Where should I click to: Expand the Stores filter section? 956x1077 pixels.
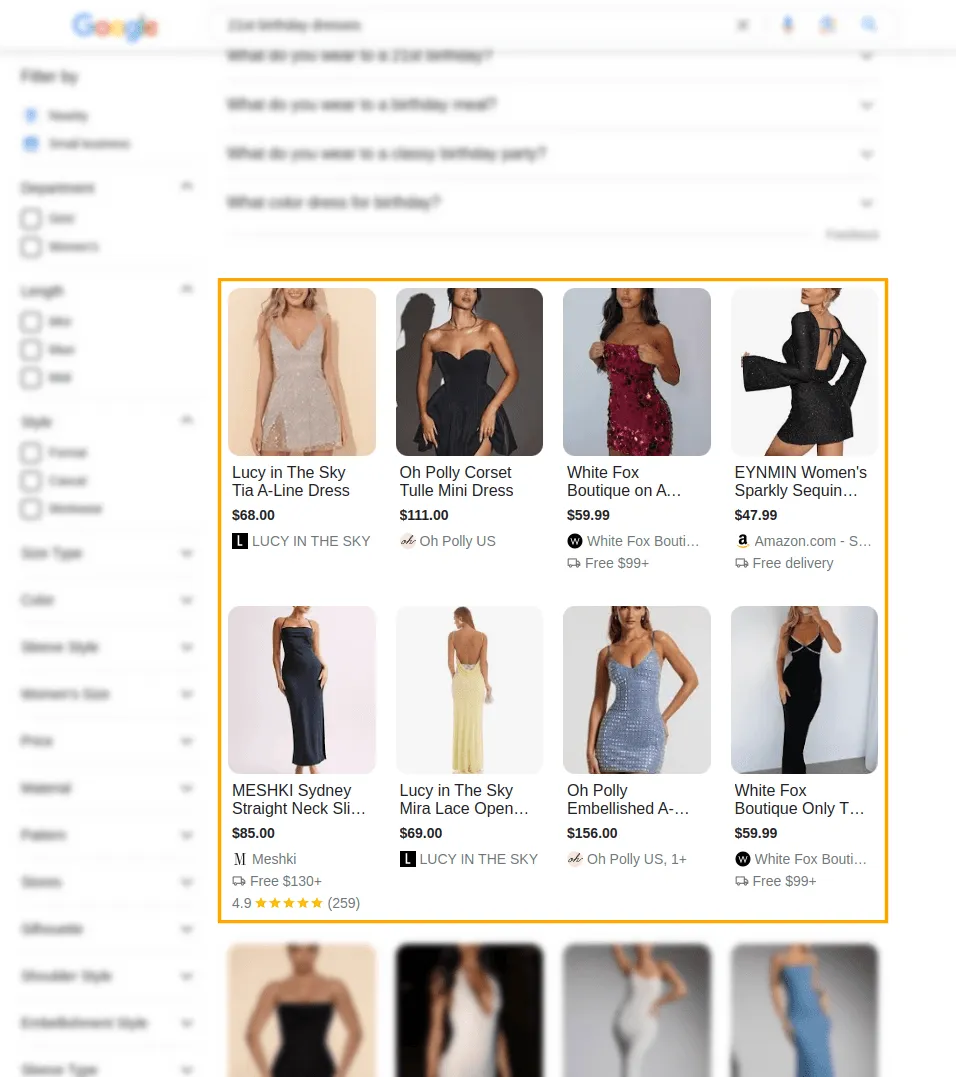[x=187, y=882]
